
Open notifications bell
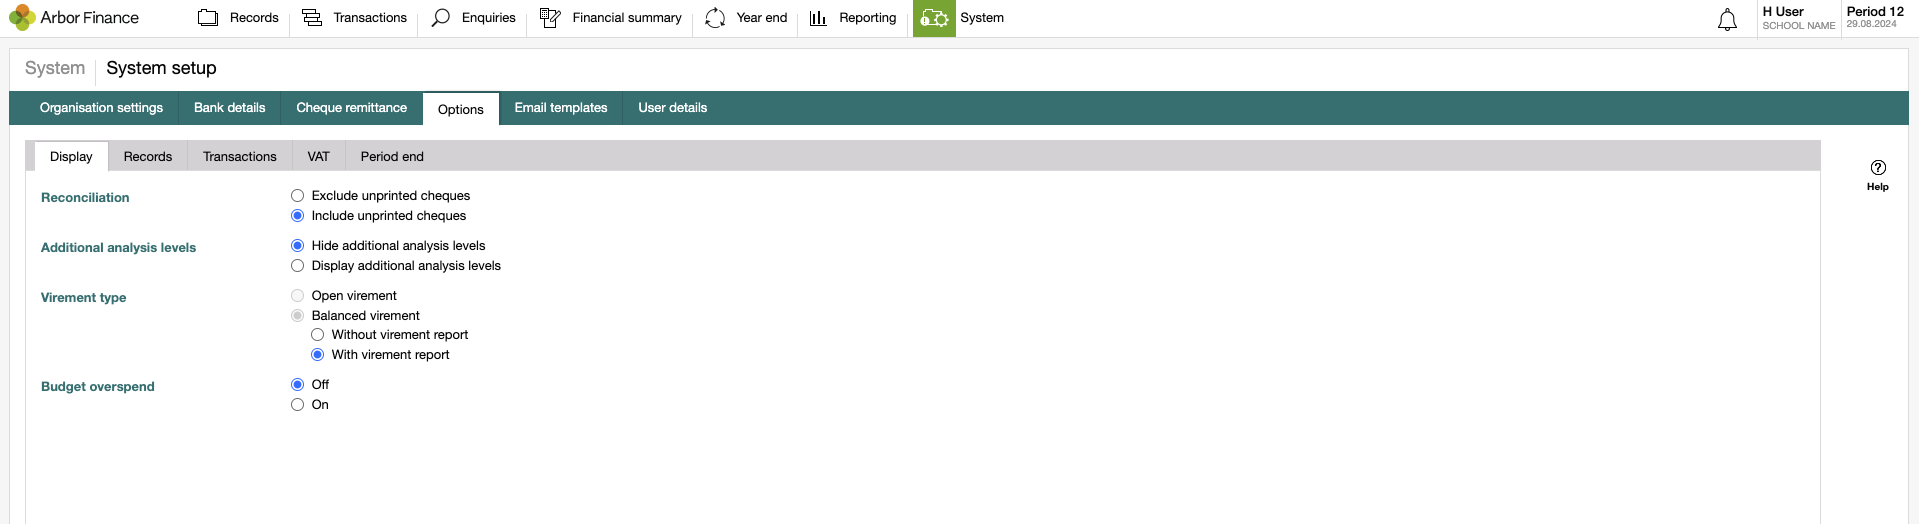1727,19
